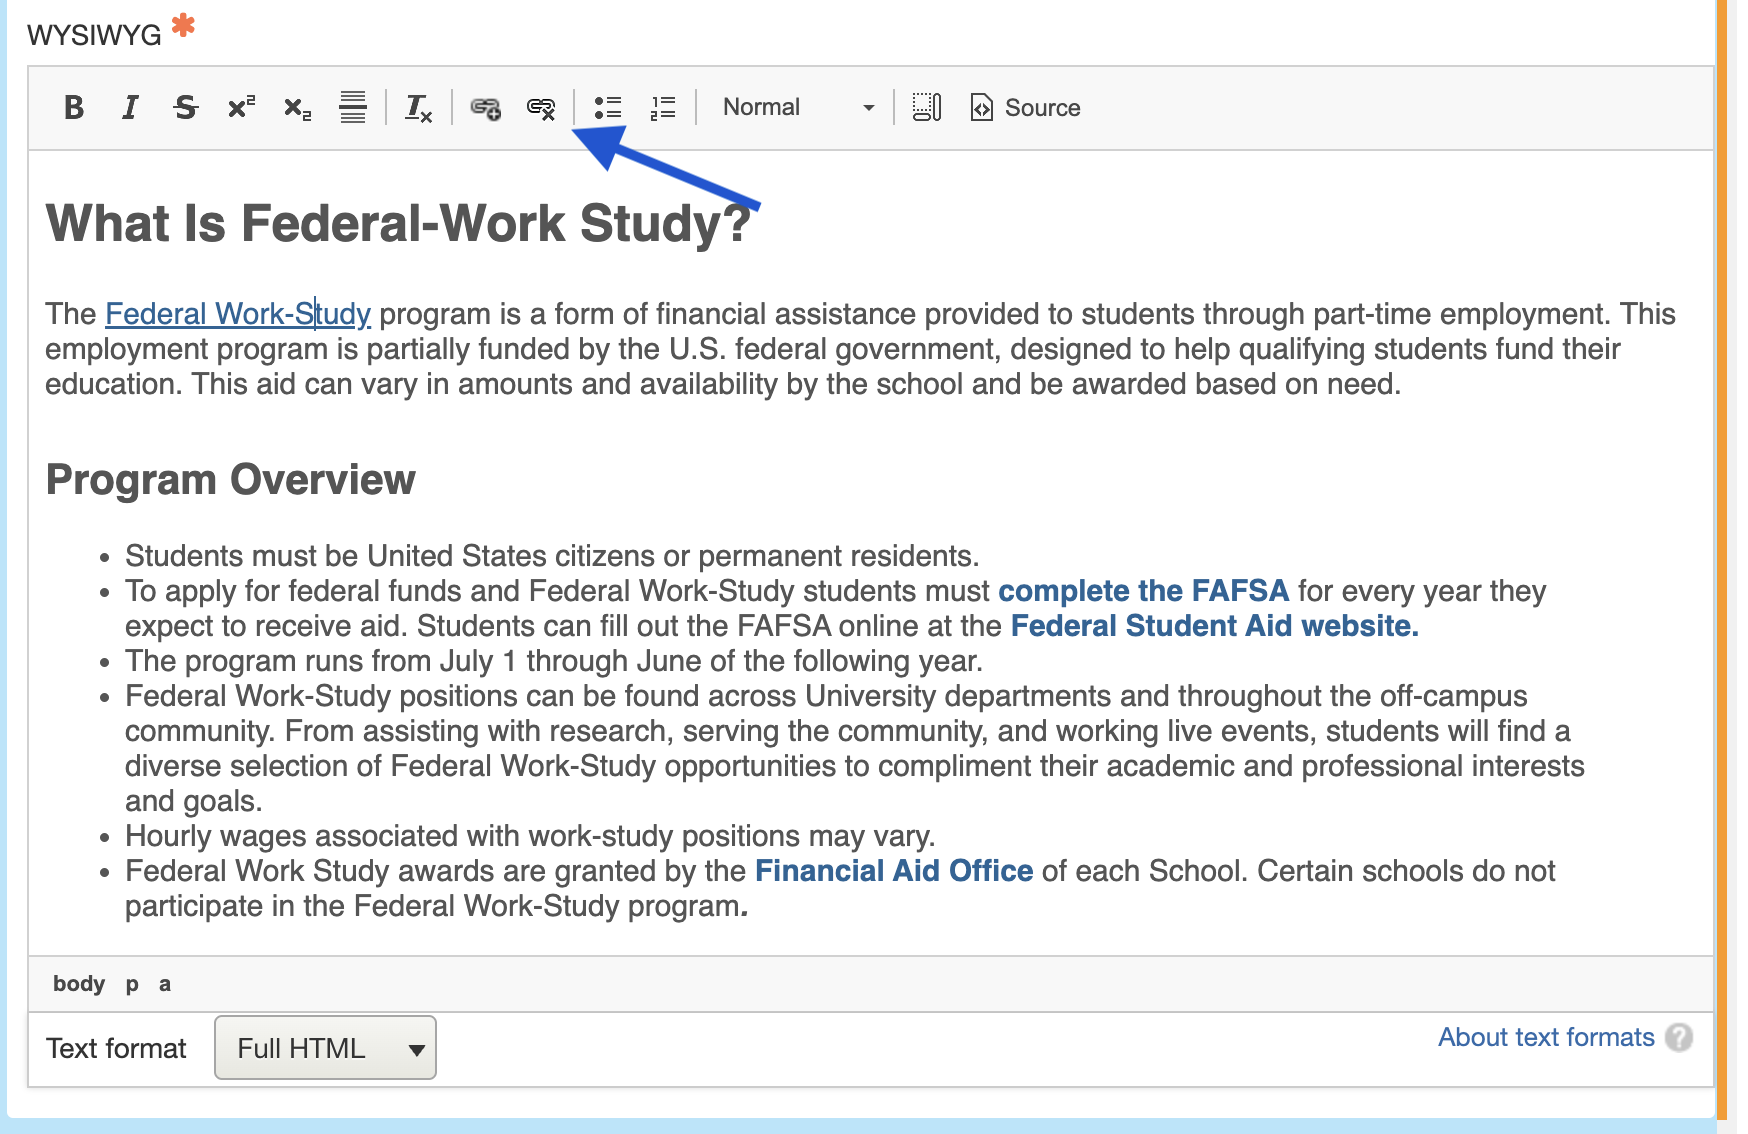
Task: Click the Program Overview heading
Action: (231, 480)
